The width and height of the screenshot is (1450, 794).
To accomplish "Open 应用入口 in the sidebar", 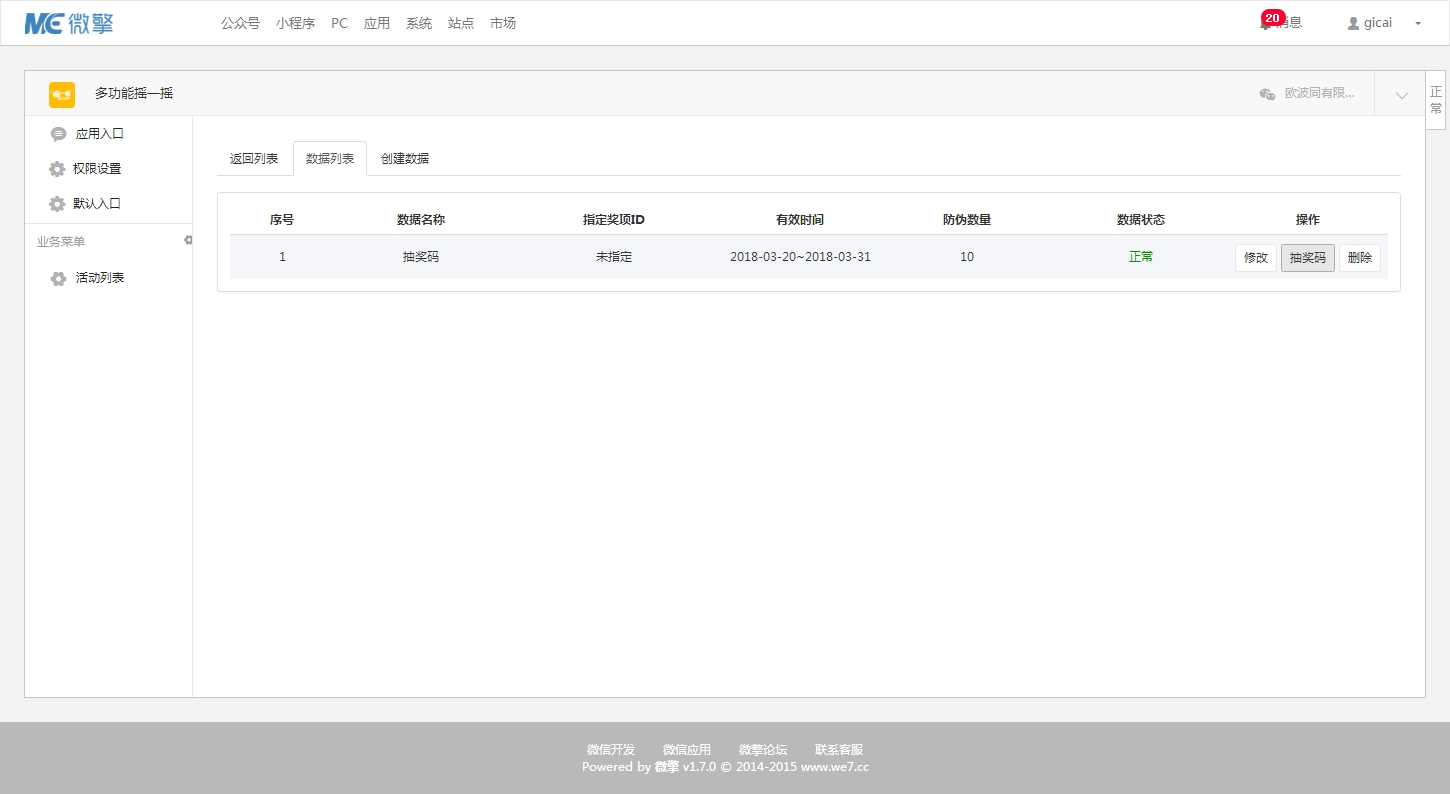I will click(100, 134).
